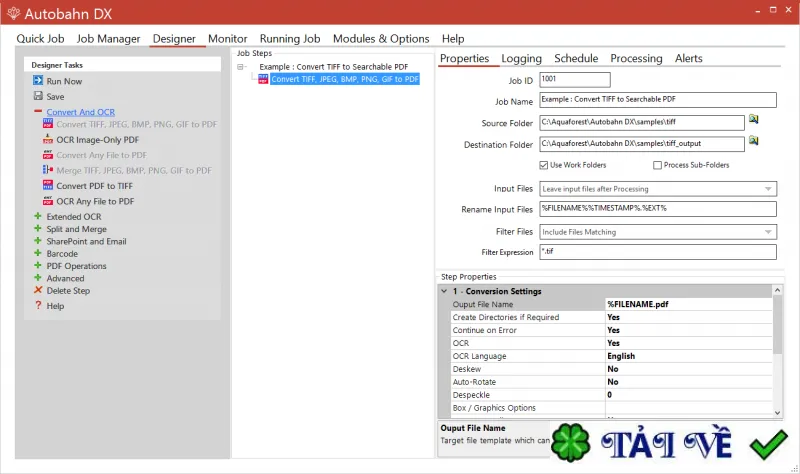Screen dimensions: 800x474
Task: Enable the Process Sub-Folders checkbox
Action: [658, 165]
